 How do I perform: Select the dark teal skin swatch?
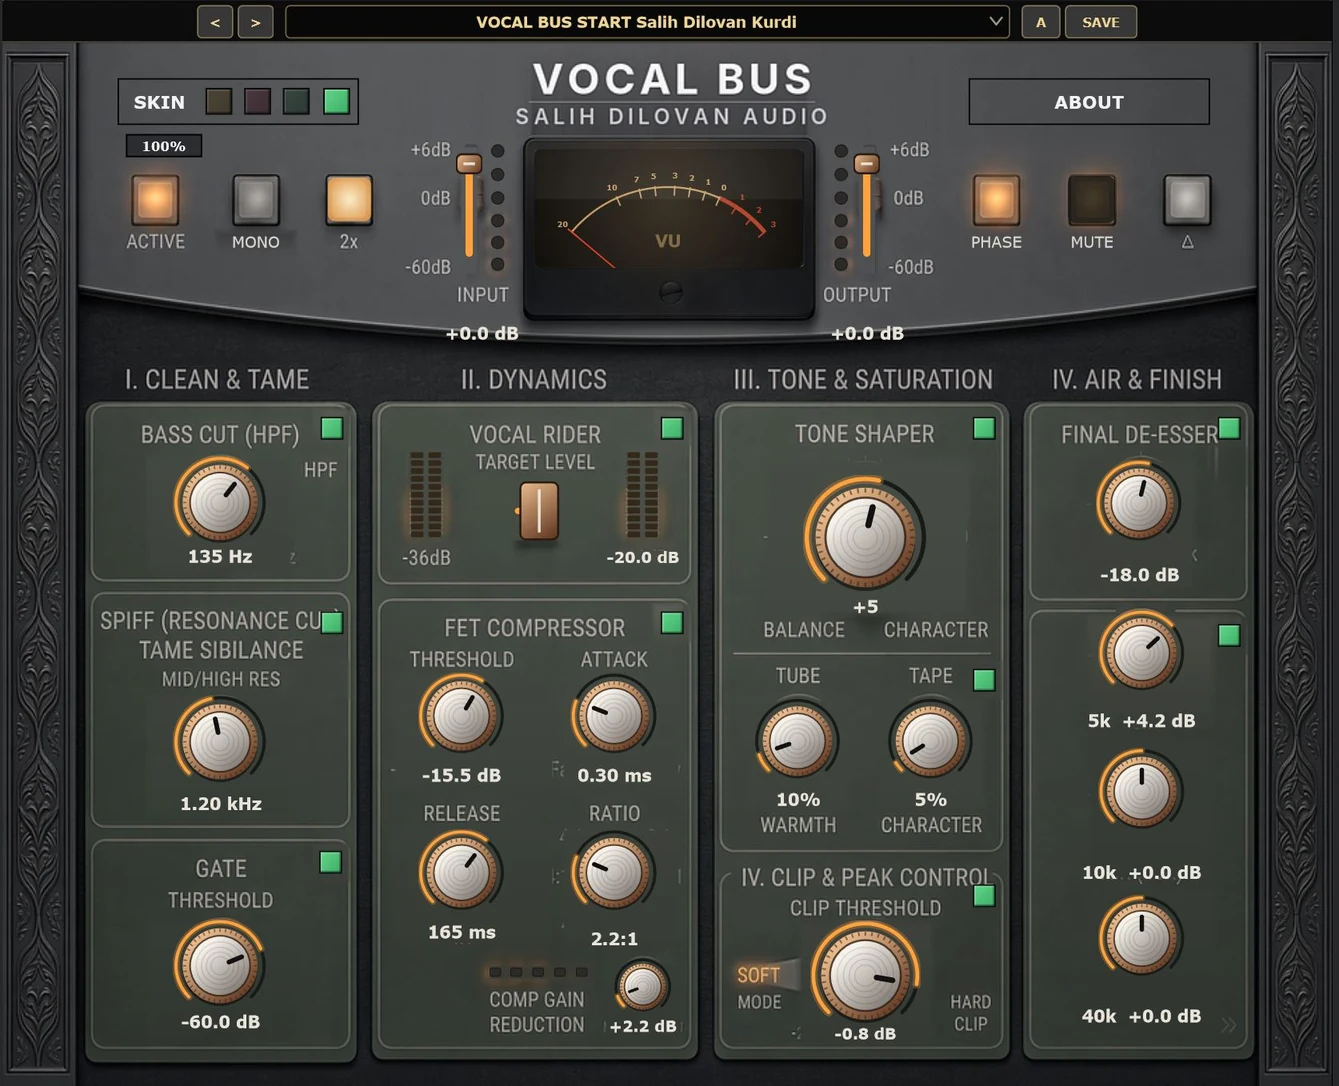point(297,101)
